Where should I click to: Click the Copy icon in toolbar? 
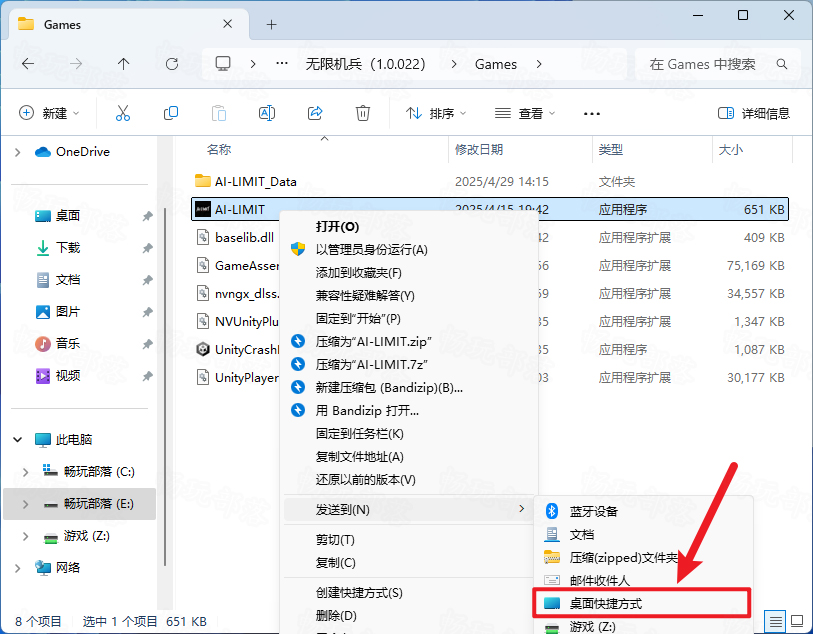click(171, 113)
